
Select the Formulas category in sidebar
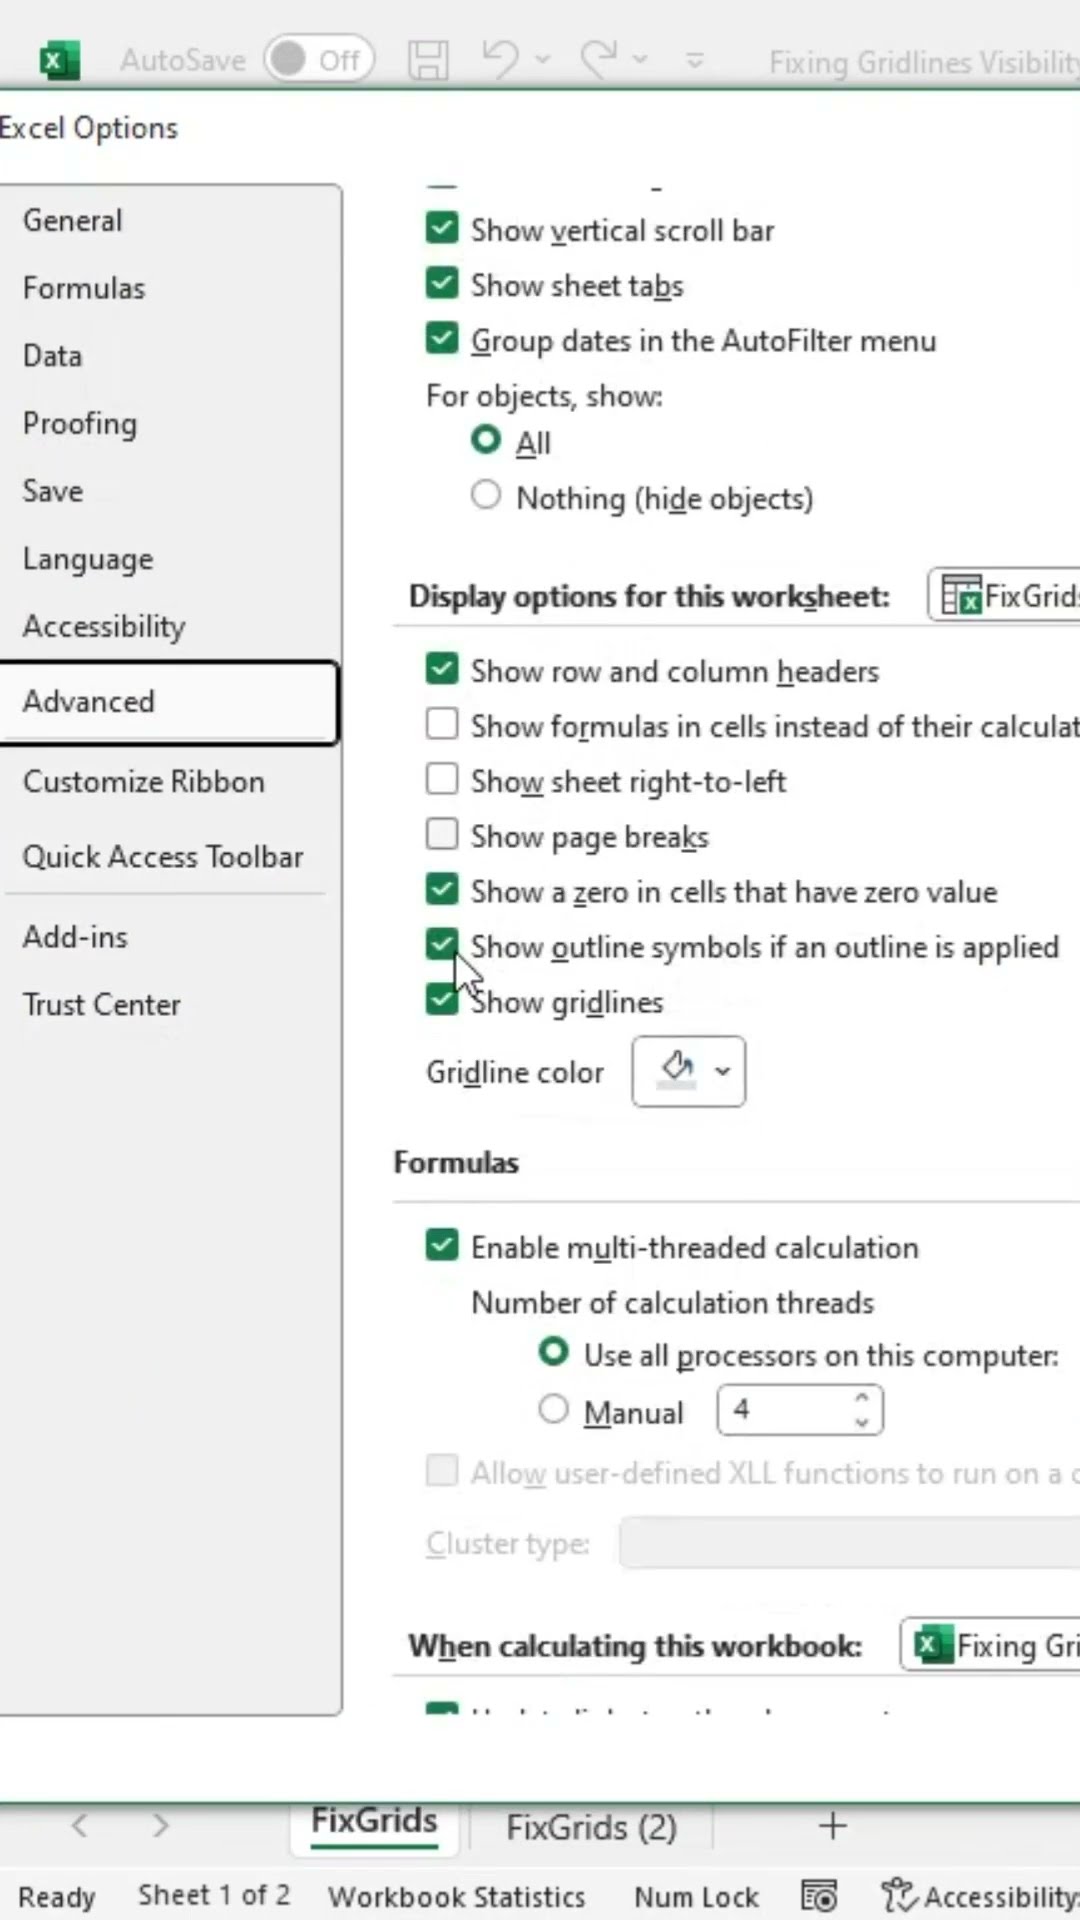tap(84, 288)
